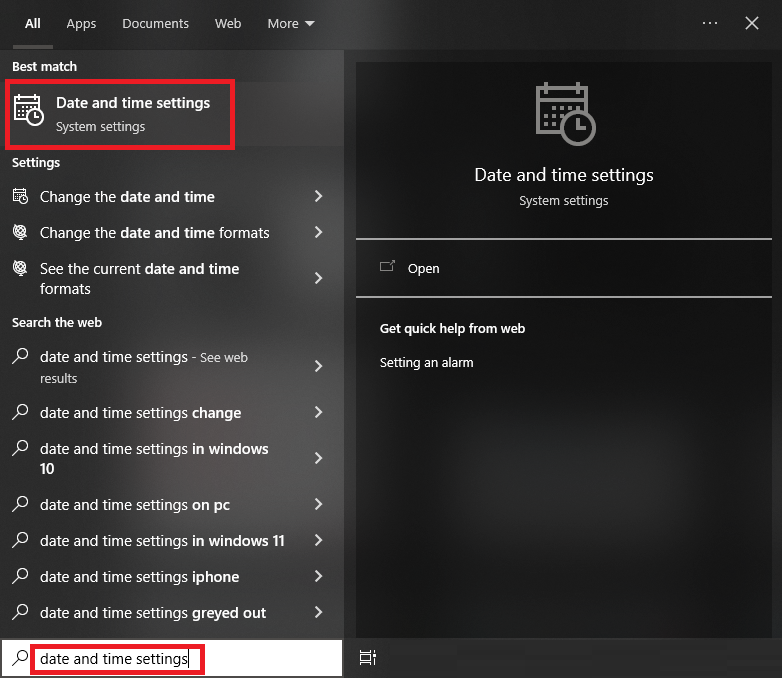Click search icon beside greyed out suggestion

click(20, 612)
